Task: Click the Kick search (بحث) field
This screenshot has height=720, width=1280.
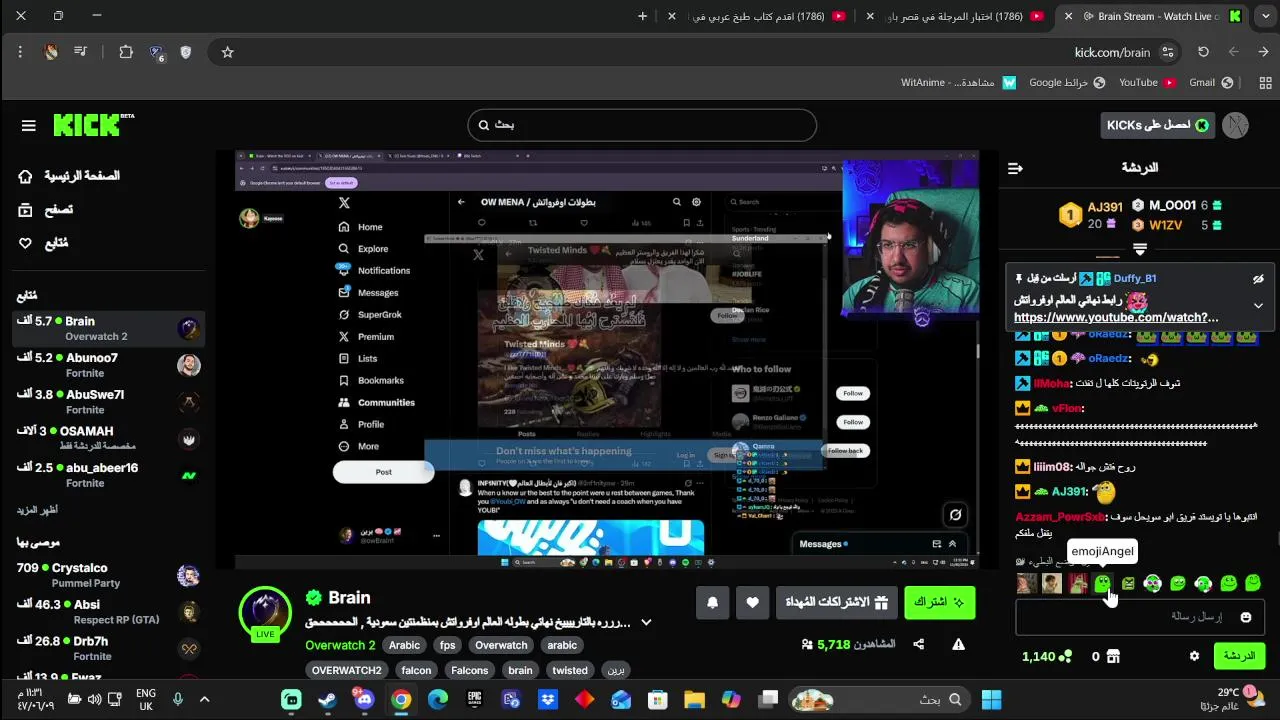Action: 642,125
